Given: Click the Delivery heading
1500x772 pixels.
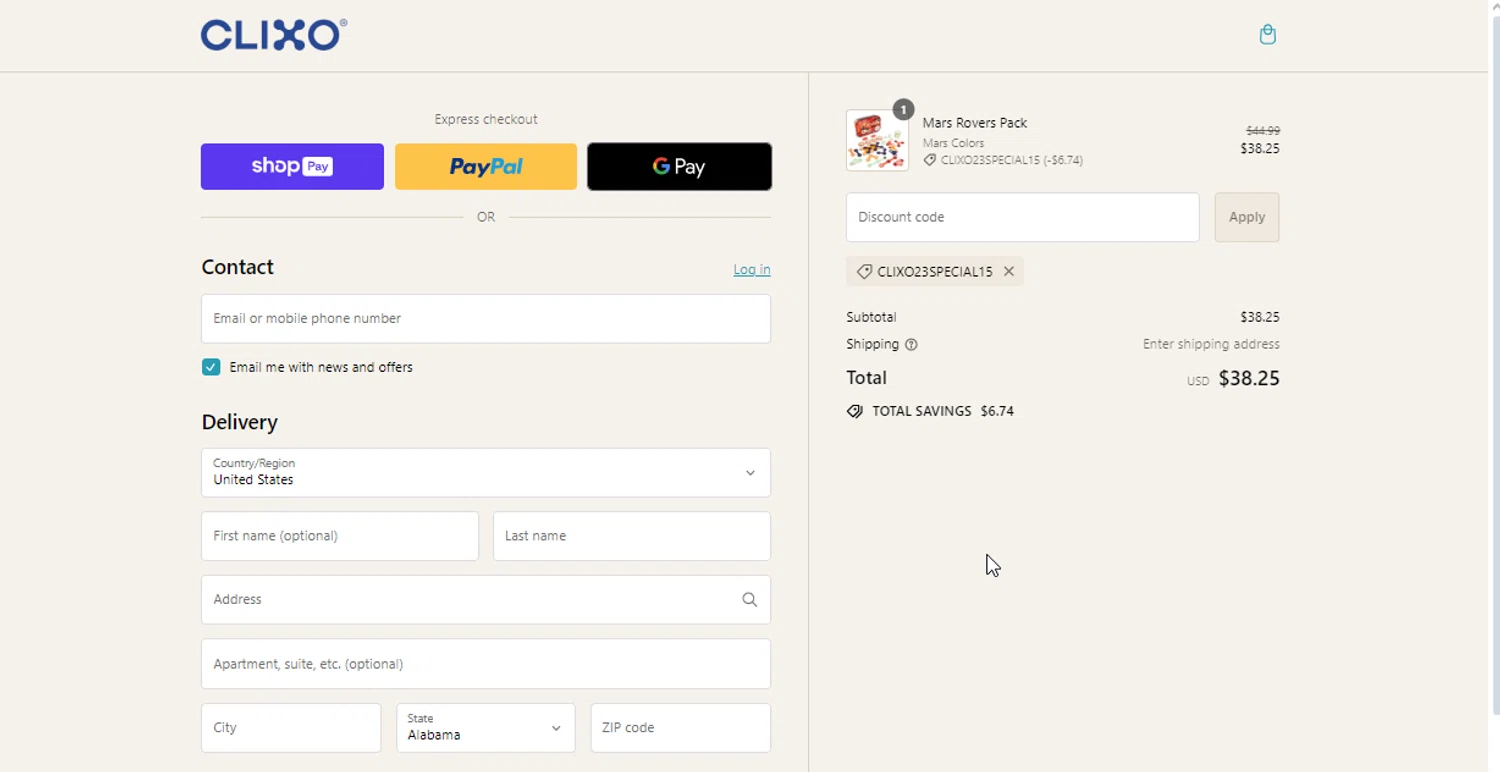Looking at the screenshot, I should point(240,422).
